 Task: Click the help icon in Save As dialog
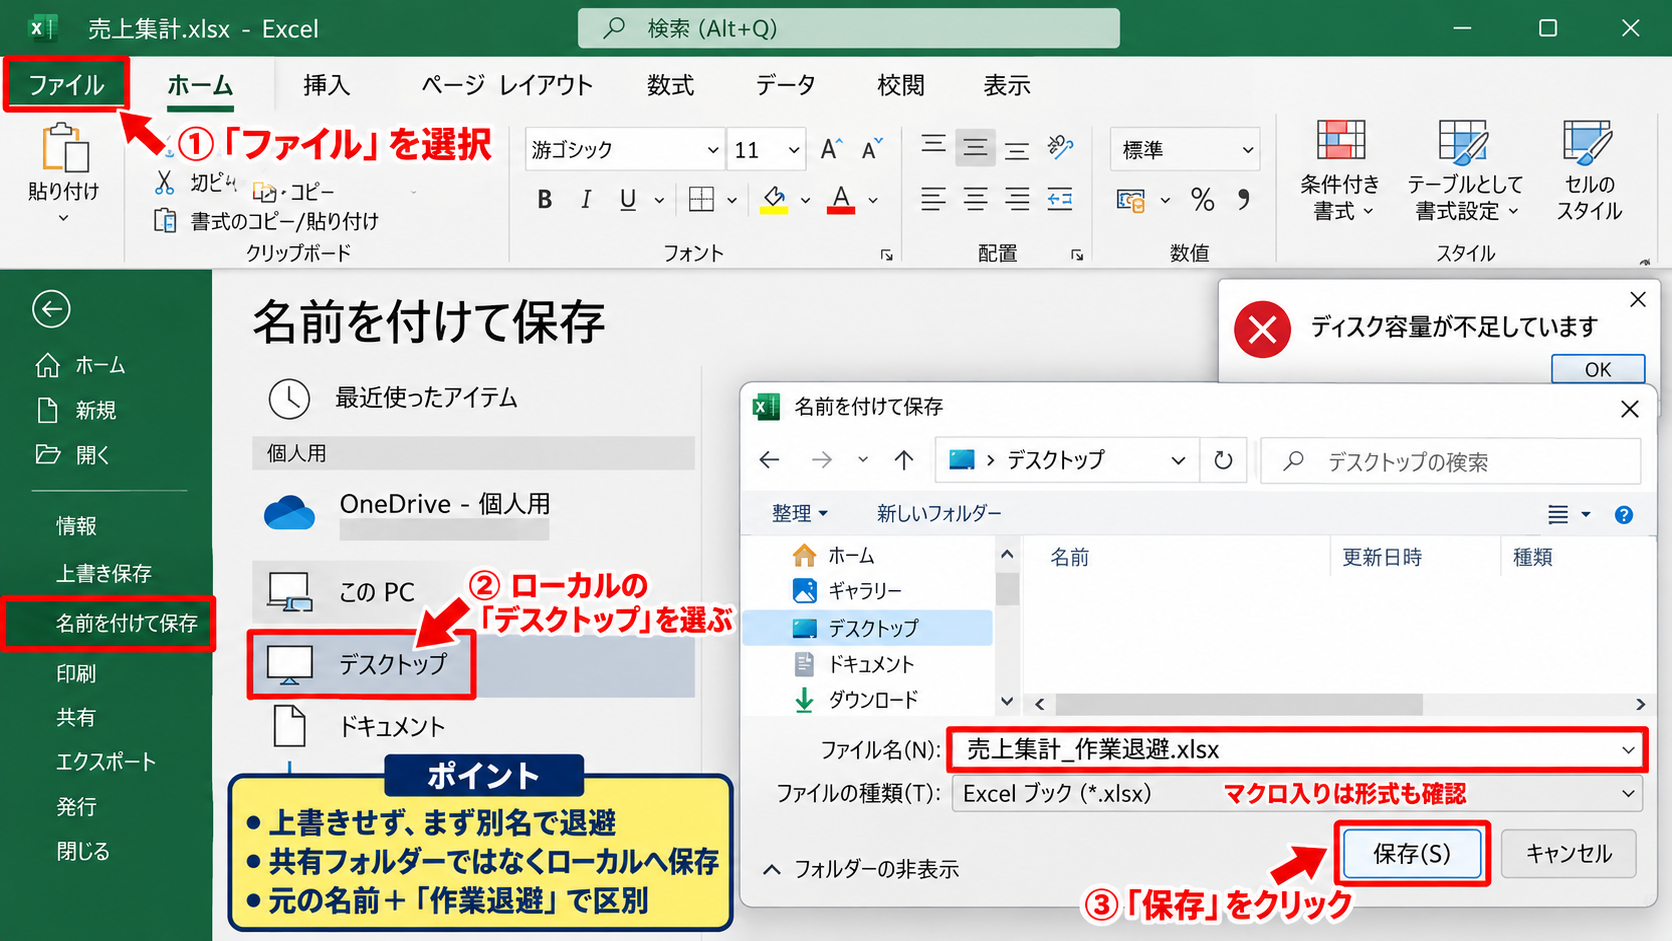click(1624, 515)
